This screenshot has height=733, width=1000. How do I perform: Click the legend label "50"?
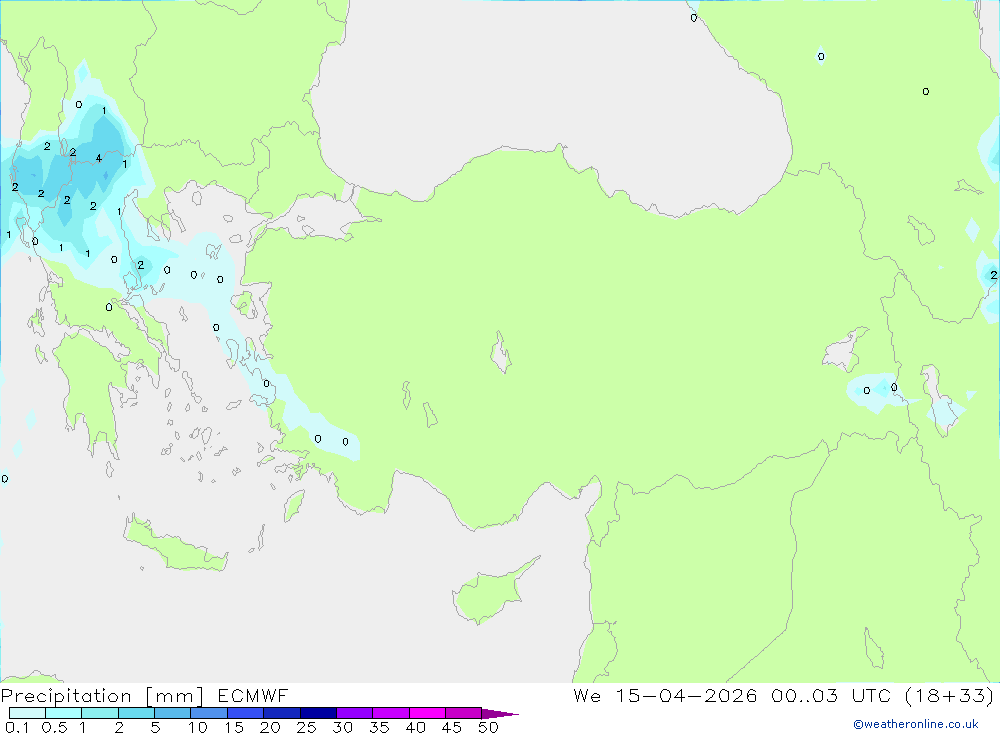pos(488,727)
